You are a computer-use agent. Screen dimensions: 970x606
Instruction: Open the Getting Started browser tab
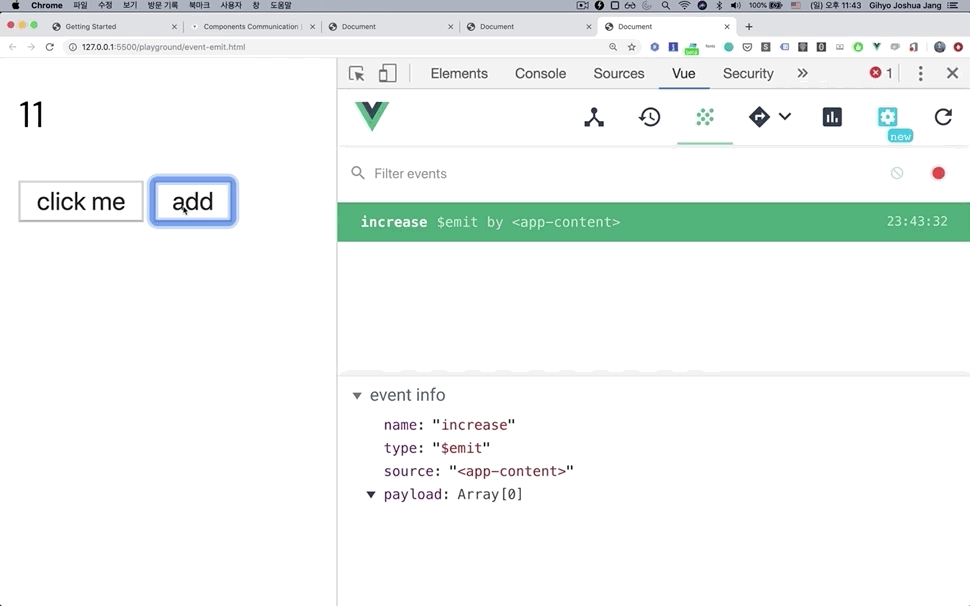(x=114, y=27)
